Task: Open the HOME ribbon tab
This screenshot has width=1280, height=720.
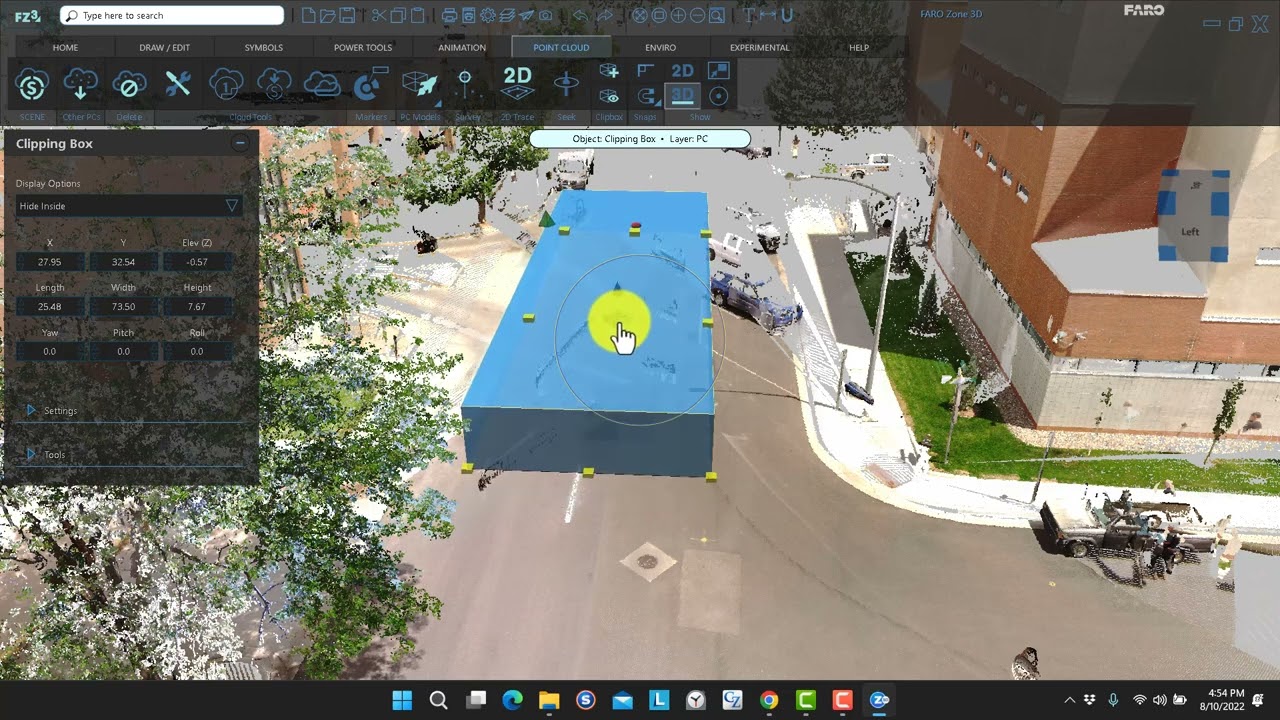Action: pyautogui.click(x=65, y=47)
